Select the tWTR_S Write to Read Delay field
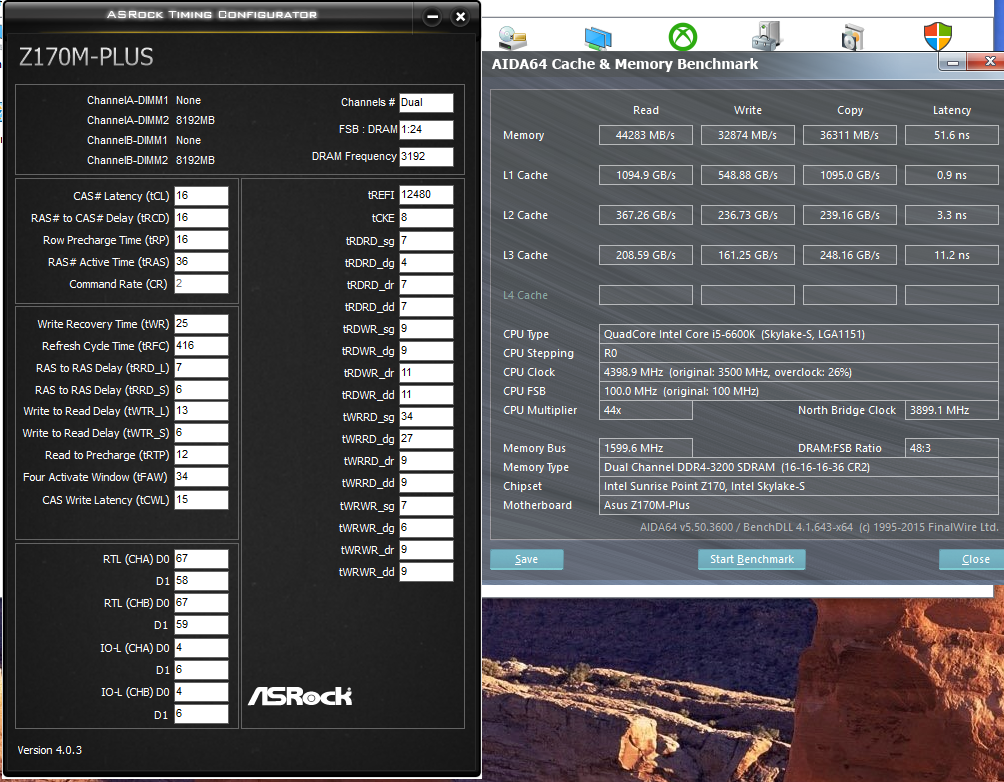The image size is (1004, 782). tap(201, 433)
